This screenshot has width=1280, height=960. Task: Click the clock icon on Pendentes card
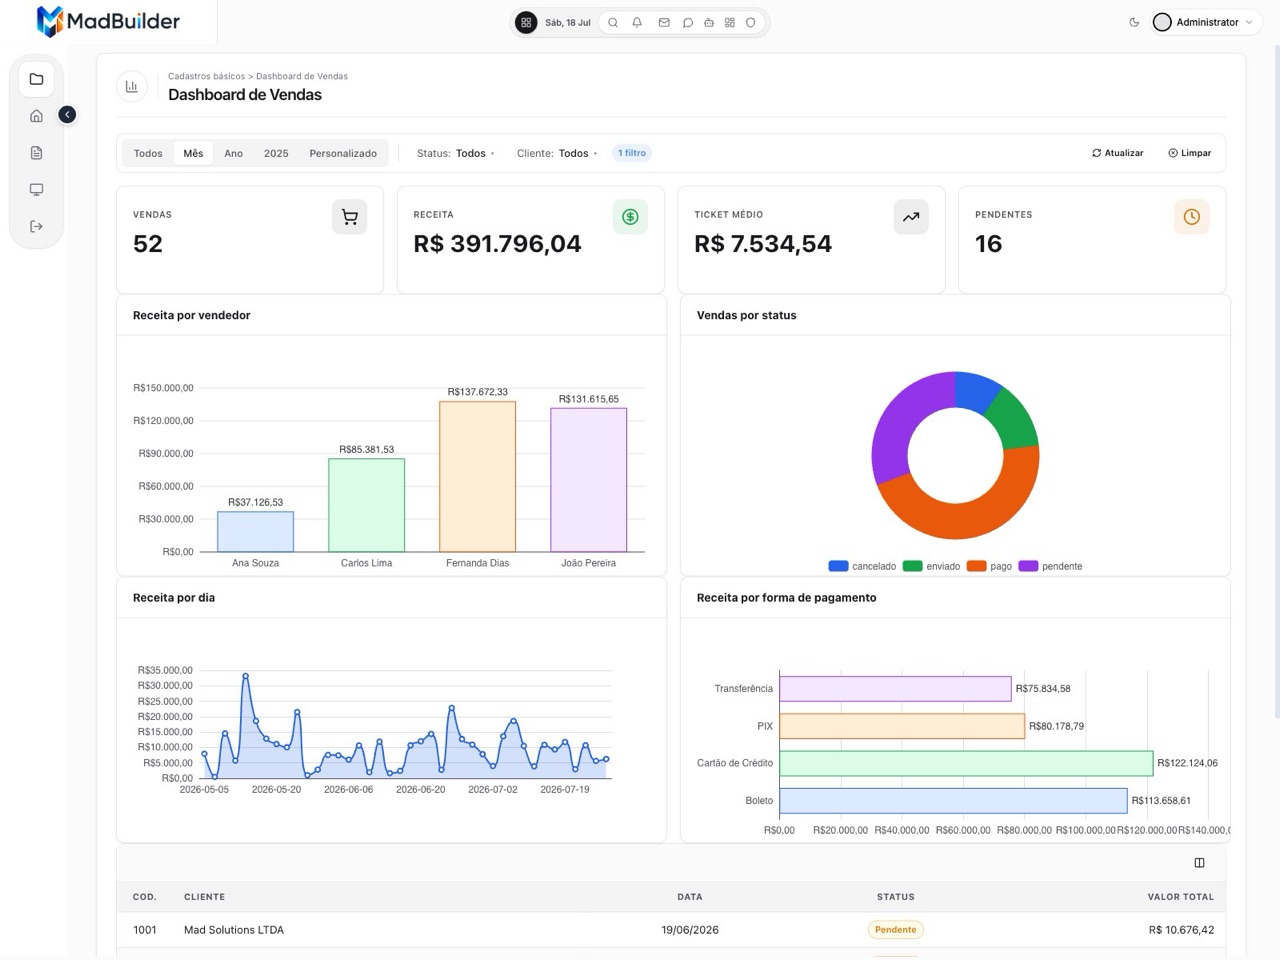(x=1192, y=217)
